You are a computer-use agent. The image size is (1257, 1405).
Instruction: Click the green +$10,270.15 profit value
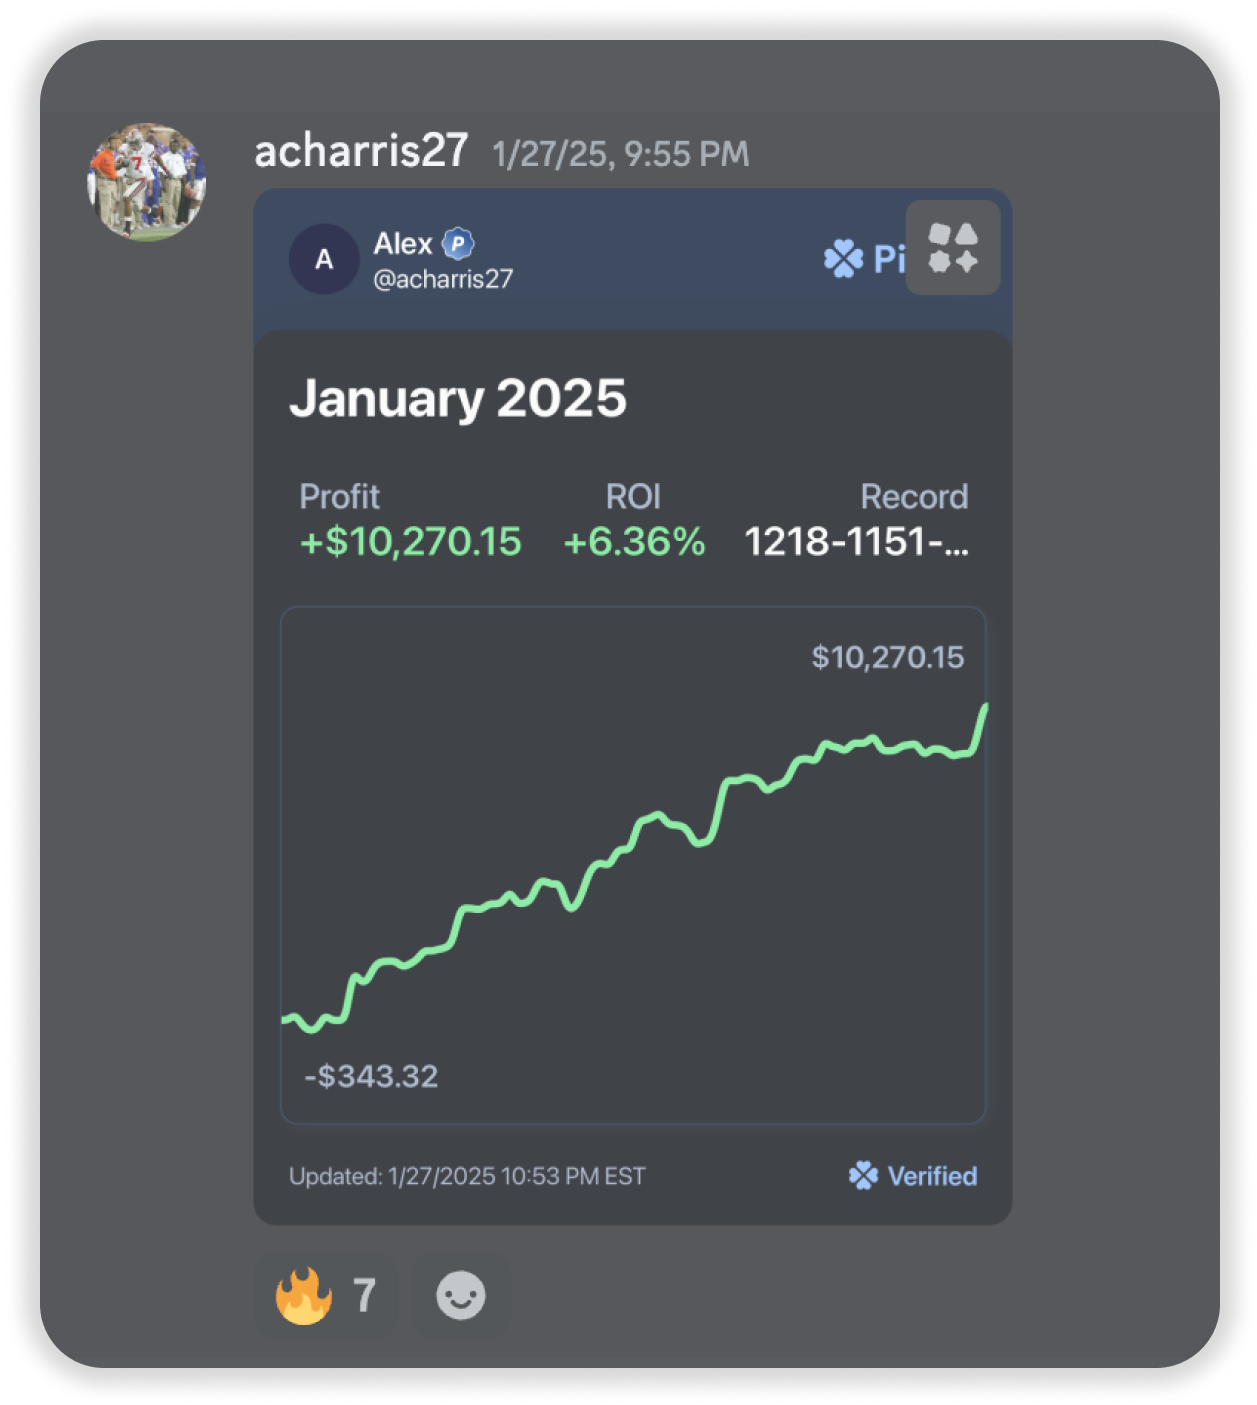pos(411,542)
